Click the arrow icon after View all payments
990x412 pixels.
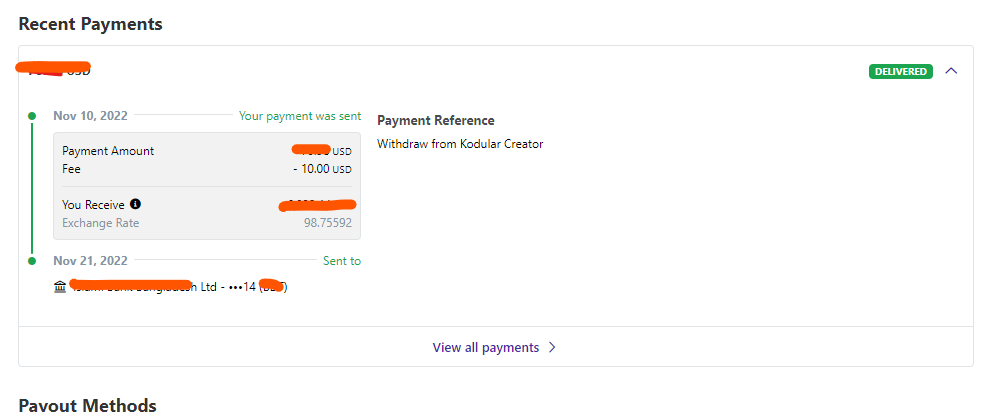[553, 348]
